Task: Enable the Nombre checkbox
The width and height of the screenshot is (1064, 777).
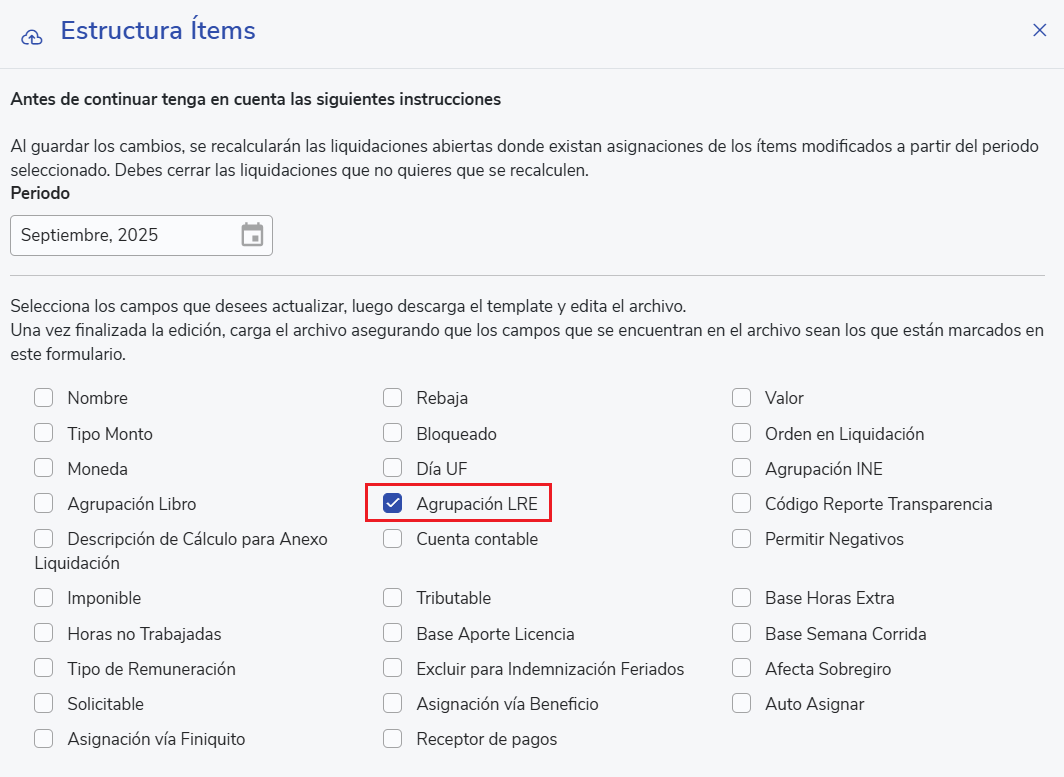Action: point(44,398)
